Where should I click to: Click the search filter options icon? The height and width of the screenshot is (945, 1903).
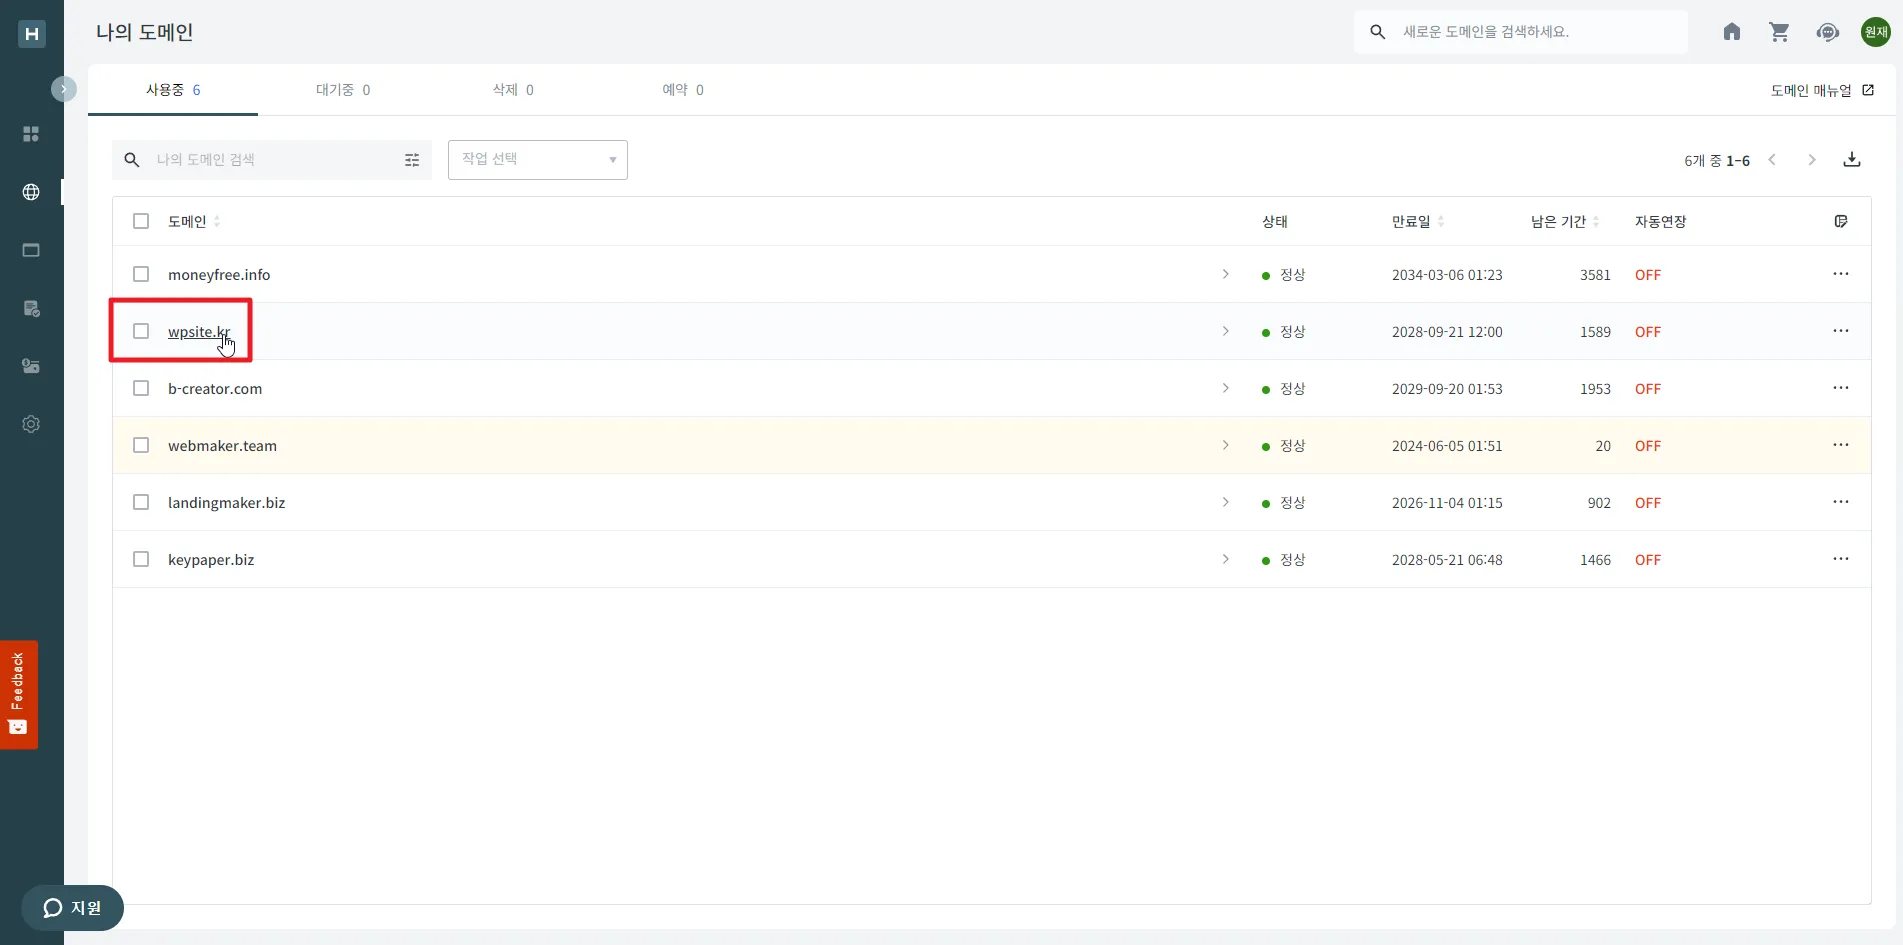(x=412, y=160)
